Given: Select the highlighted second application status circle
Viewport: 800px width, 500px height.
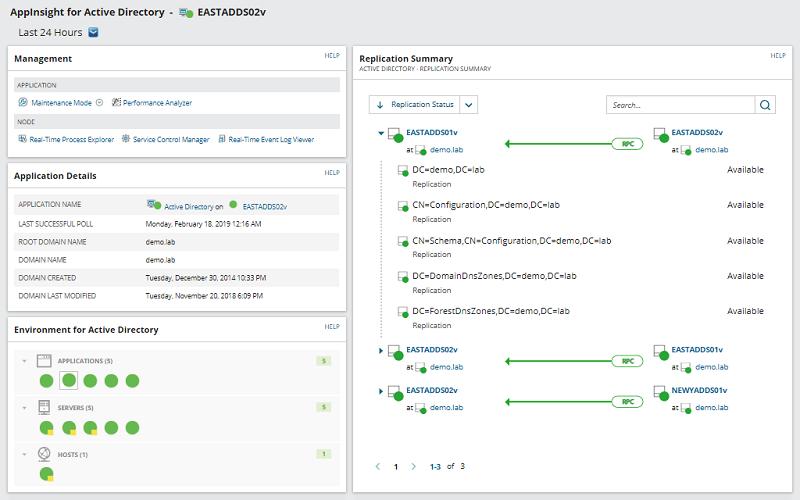Looking at the screenshot, I should tap(69, 380).
